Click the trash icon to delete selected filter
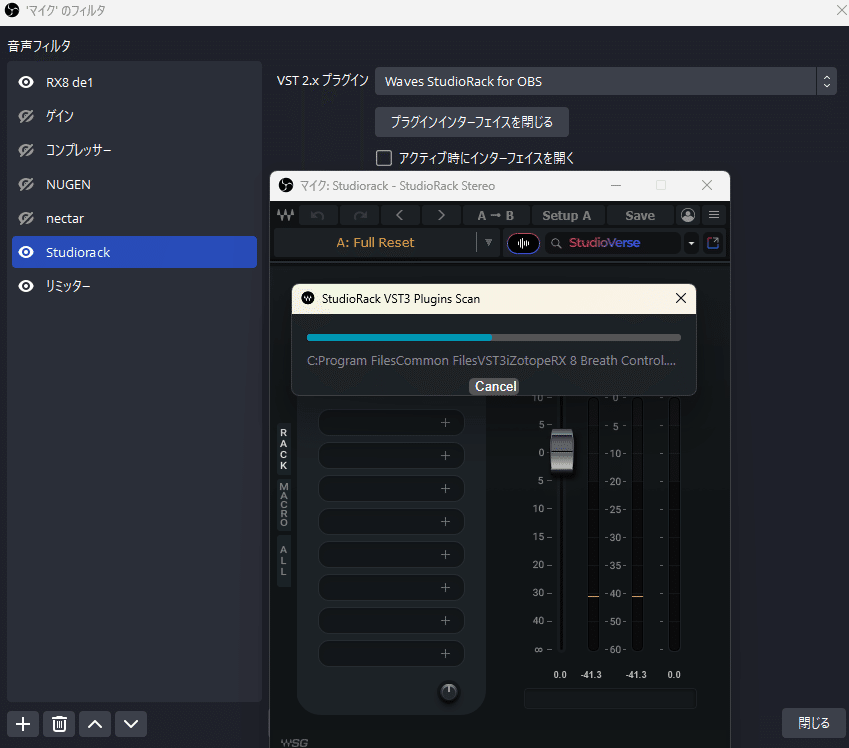This screenshot has width=849, height=748. click(x=58, y=723)
